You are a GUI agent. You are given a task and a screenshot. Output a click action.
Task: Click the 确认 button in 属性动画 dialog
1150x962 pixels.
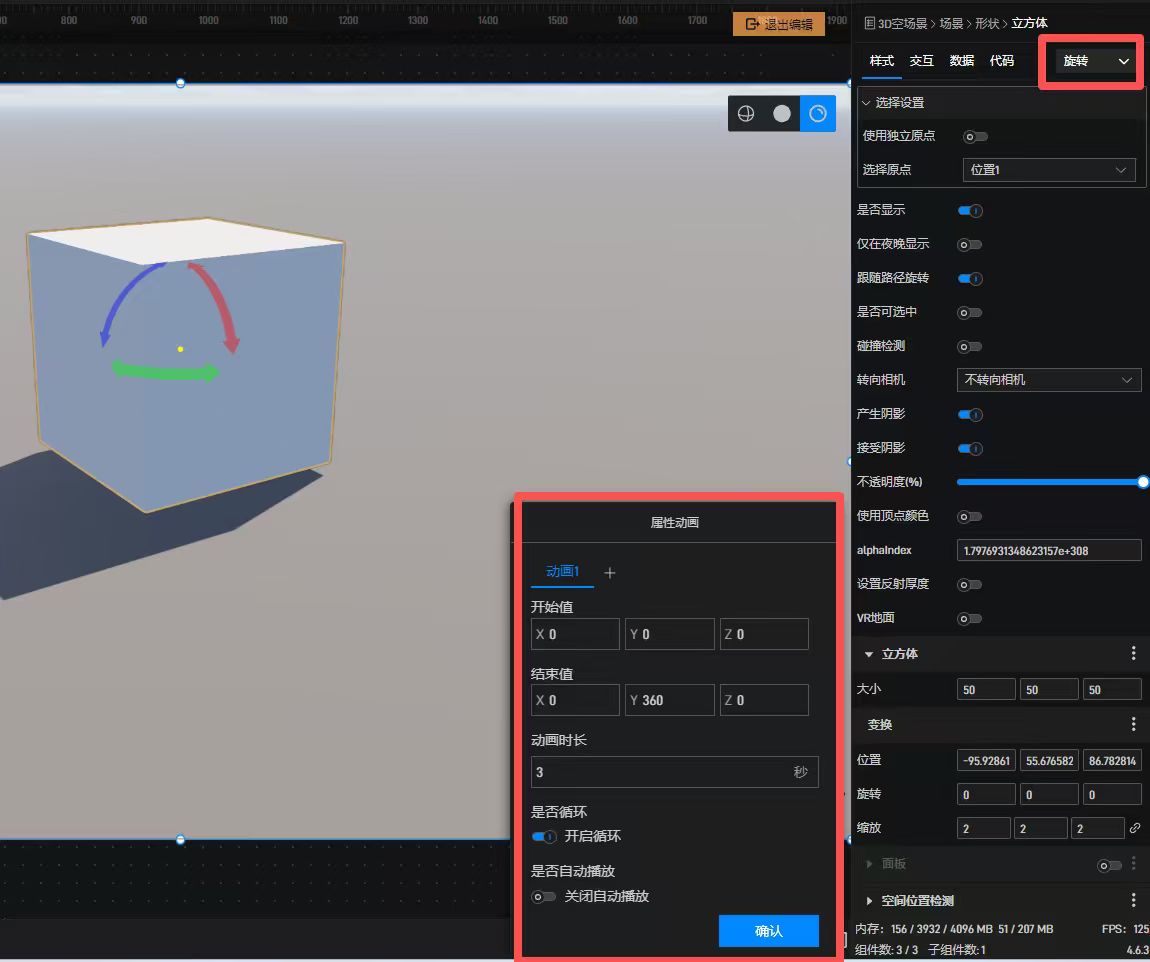click(768, 931)
